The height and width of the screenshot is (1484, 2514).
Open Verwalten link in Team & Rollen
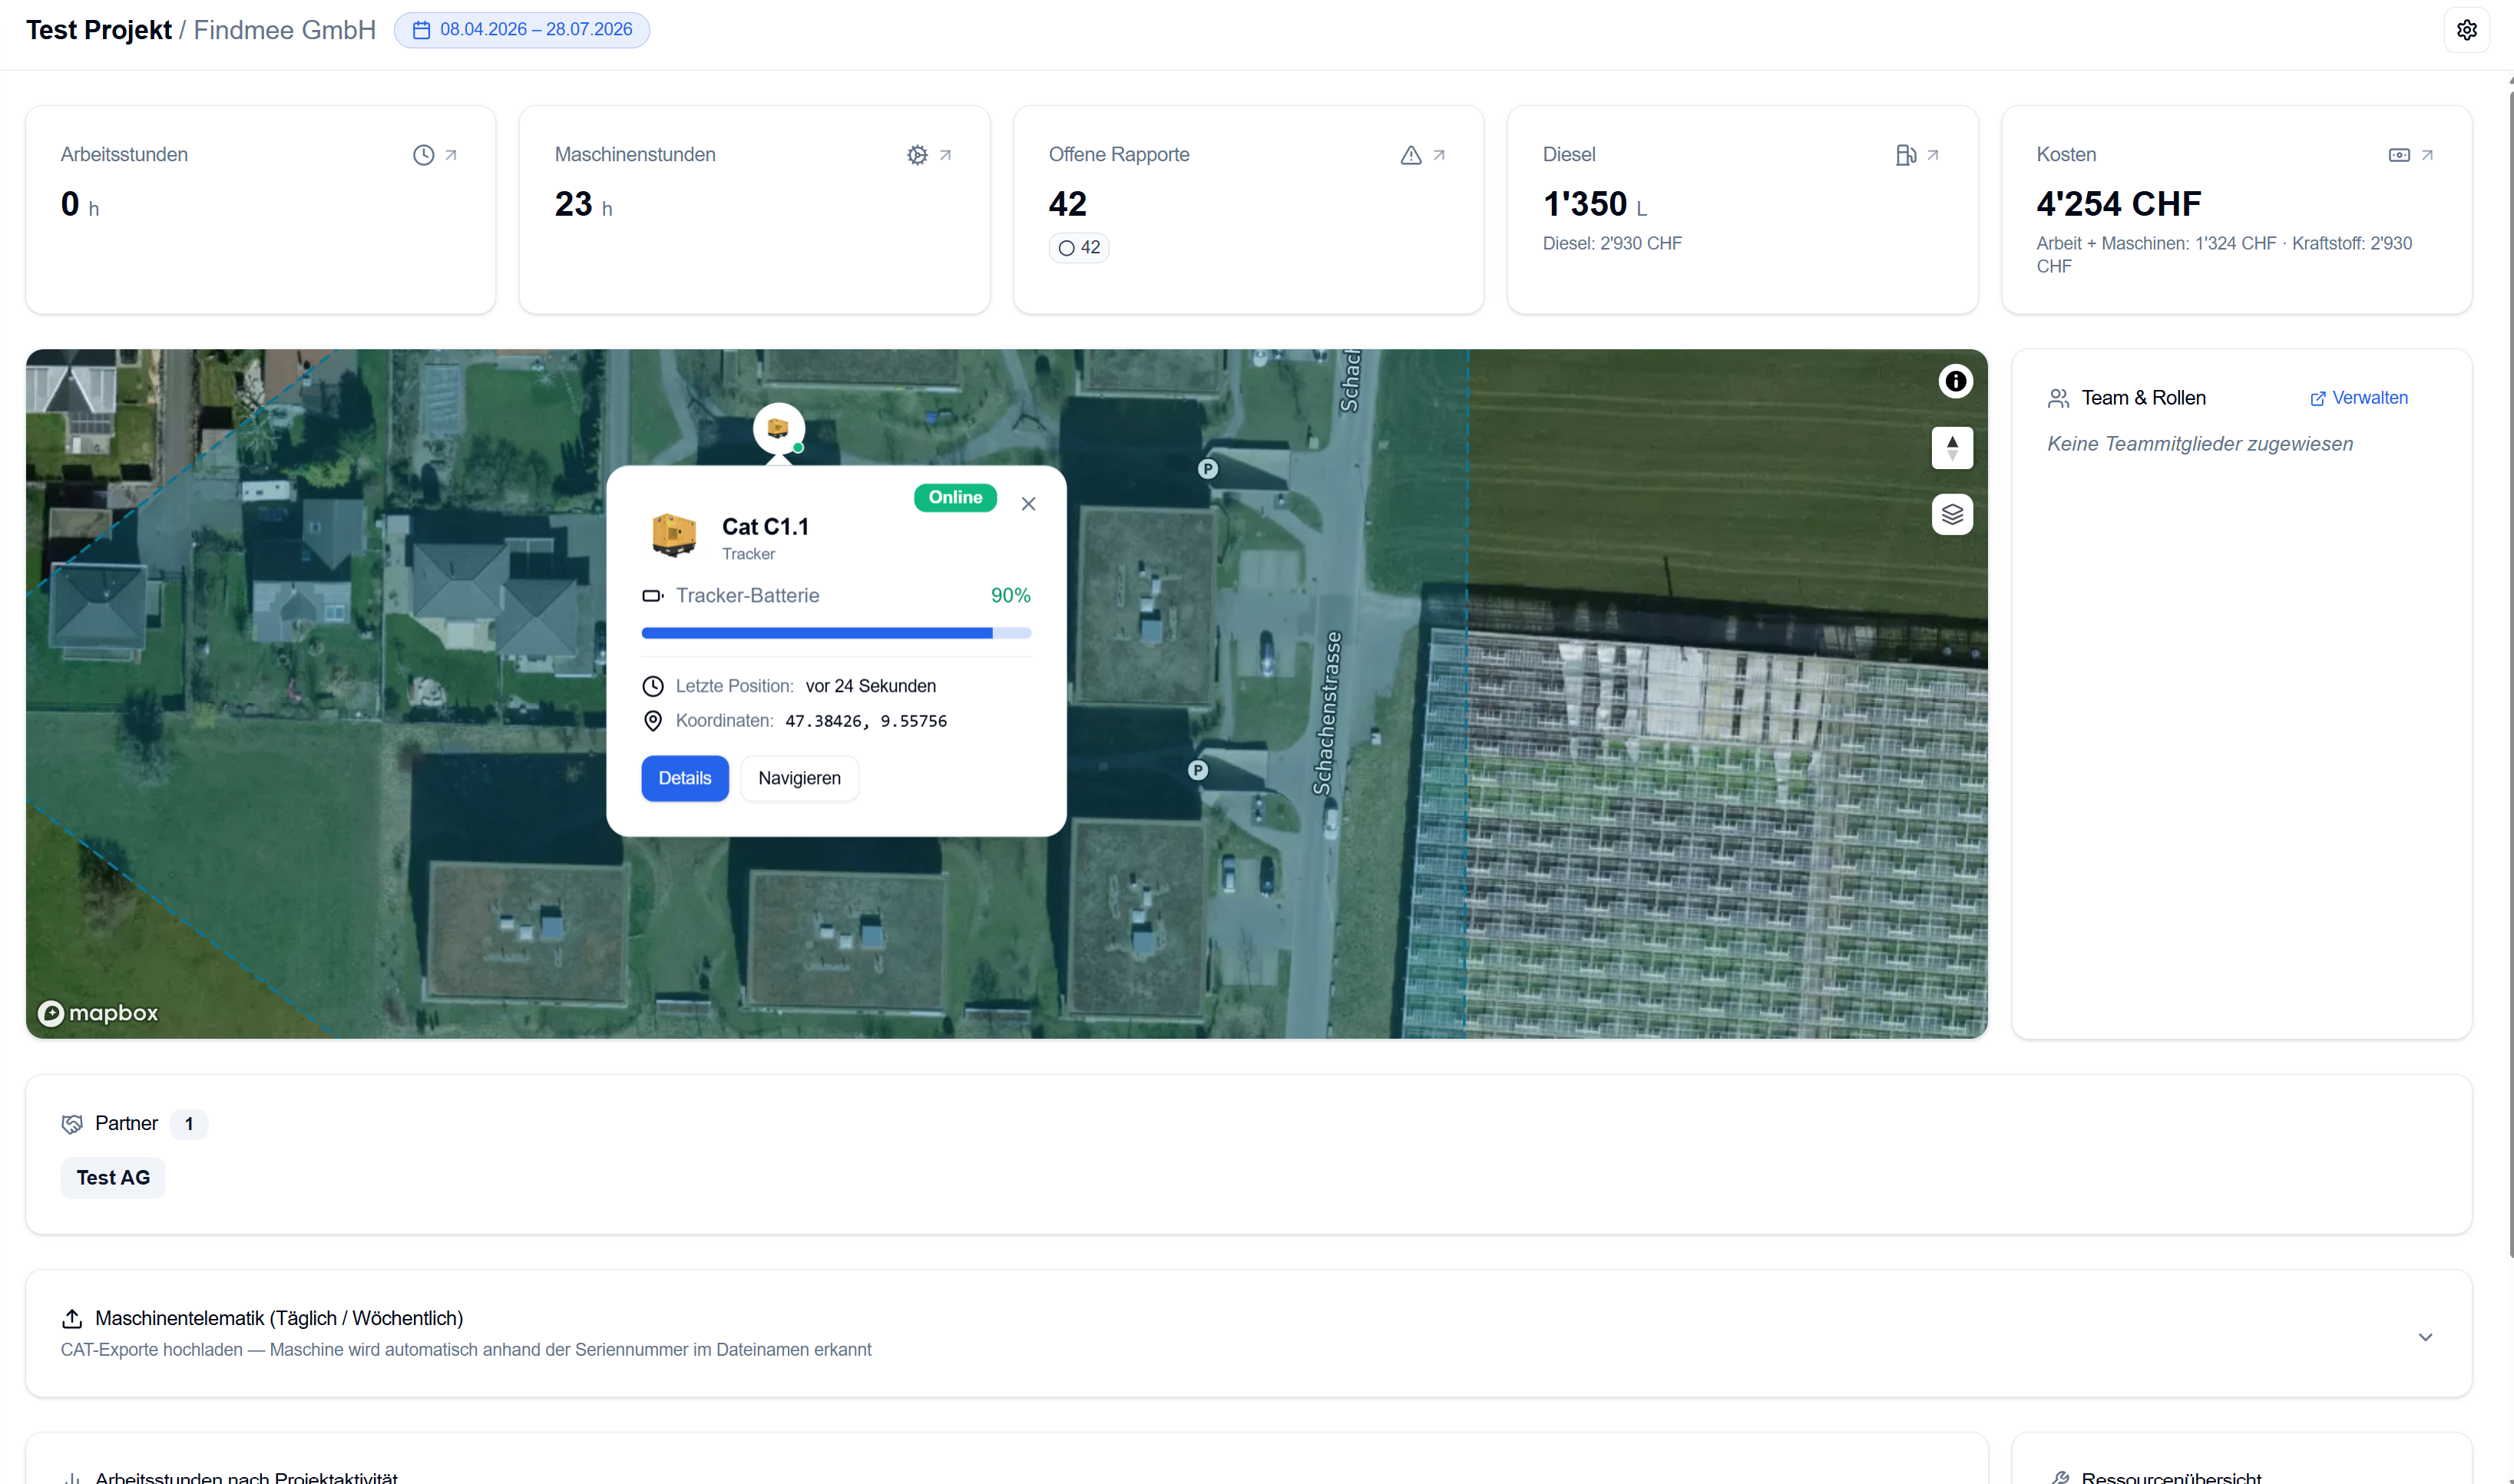(x=2359, y=398)
